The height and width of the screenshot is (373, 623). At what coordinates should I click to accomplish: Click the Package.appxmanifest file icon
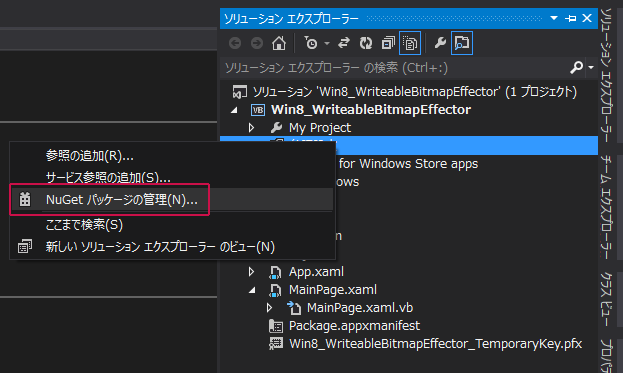point(276,326)
